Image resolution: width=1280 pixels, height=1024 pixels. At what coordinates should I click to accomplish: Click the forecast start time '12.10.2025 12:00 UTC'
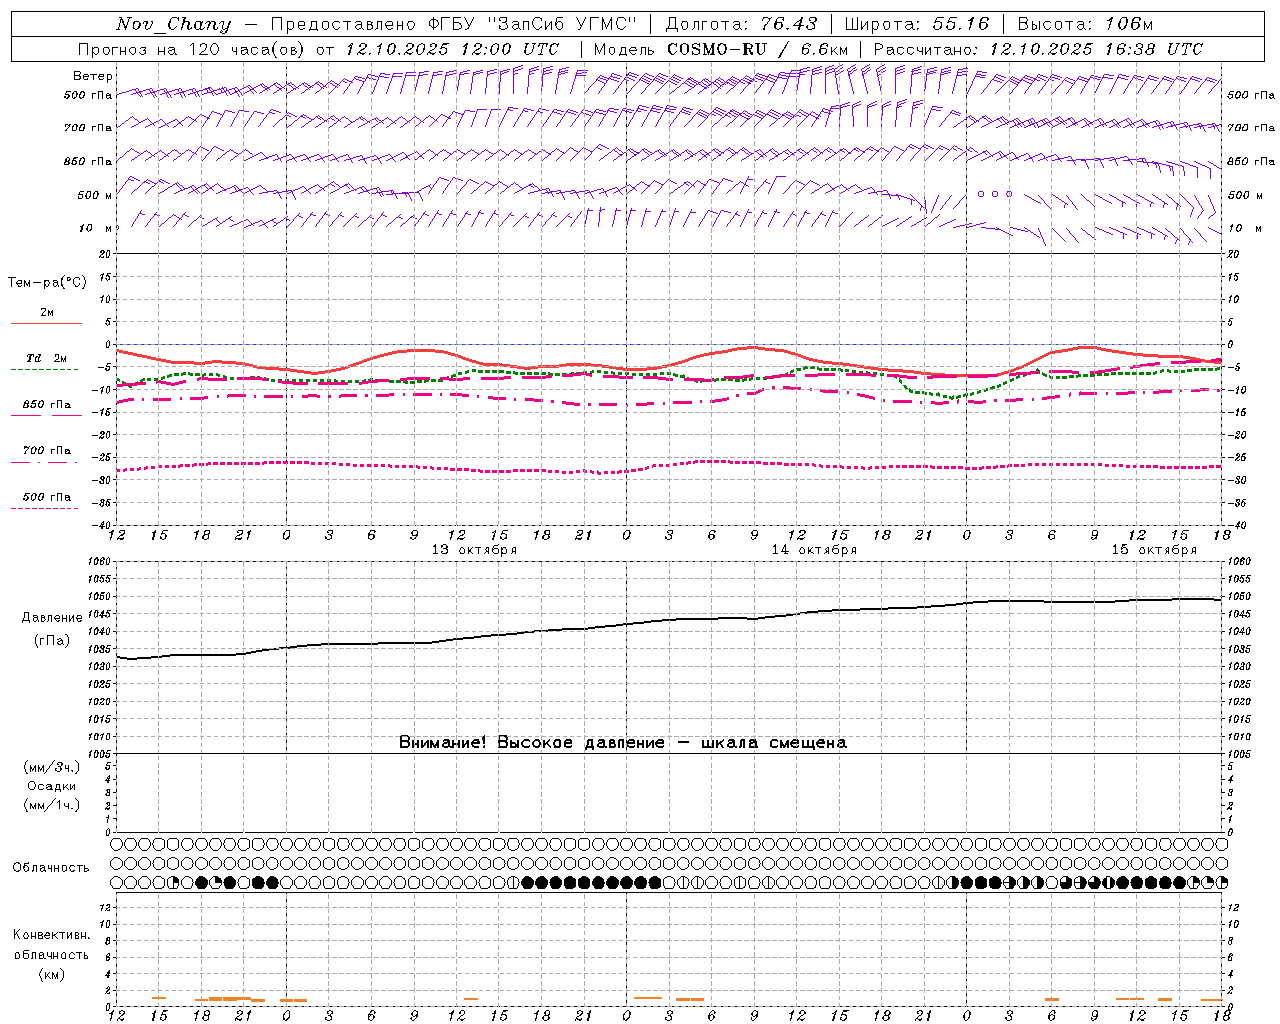click(452, 49)
